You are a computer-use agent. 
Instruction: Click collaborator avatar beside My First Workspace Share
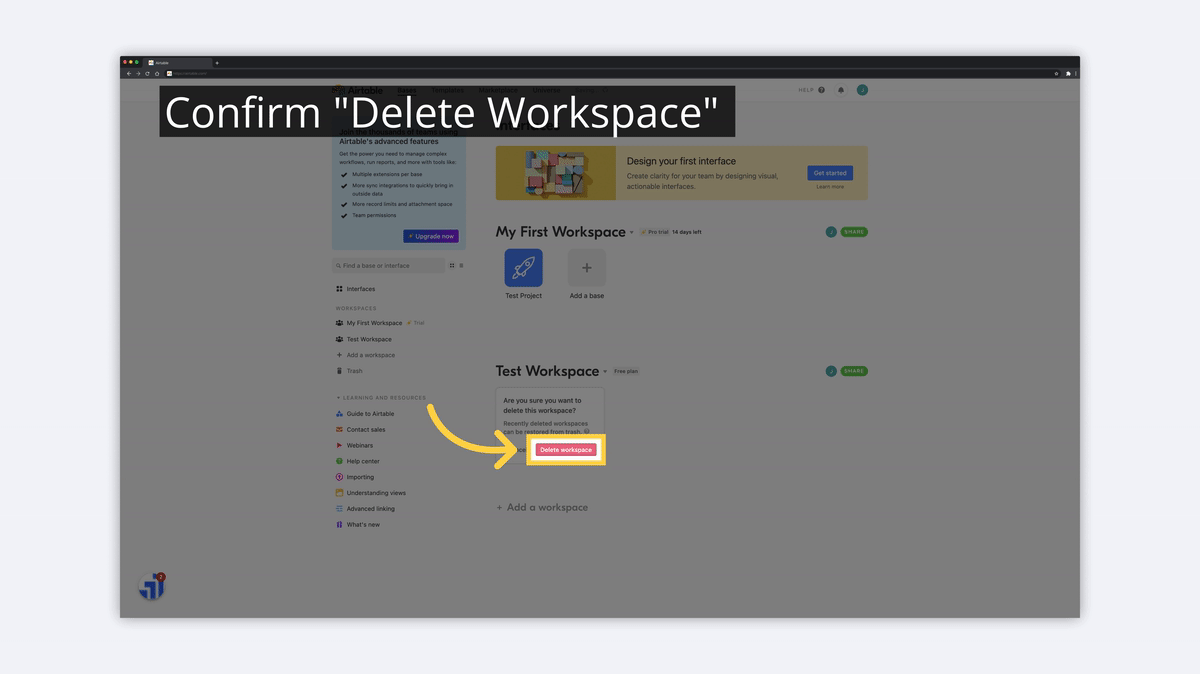[831, 232]
